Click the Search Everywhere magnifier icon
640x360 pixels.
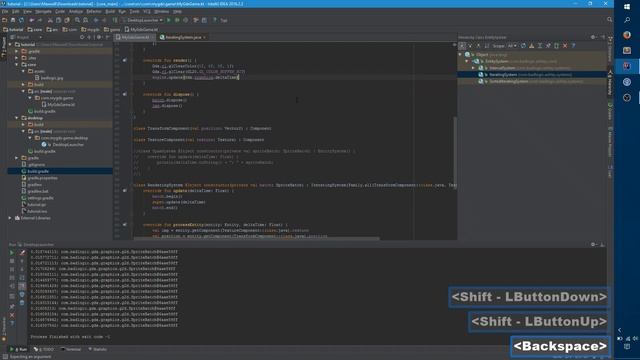tap(609, 20)
